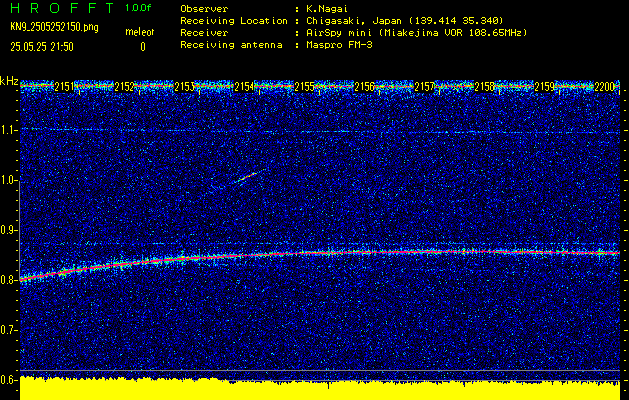Click the receiving location Chigasaki, Japan text

[405, 20]
